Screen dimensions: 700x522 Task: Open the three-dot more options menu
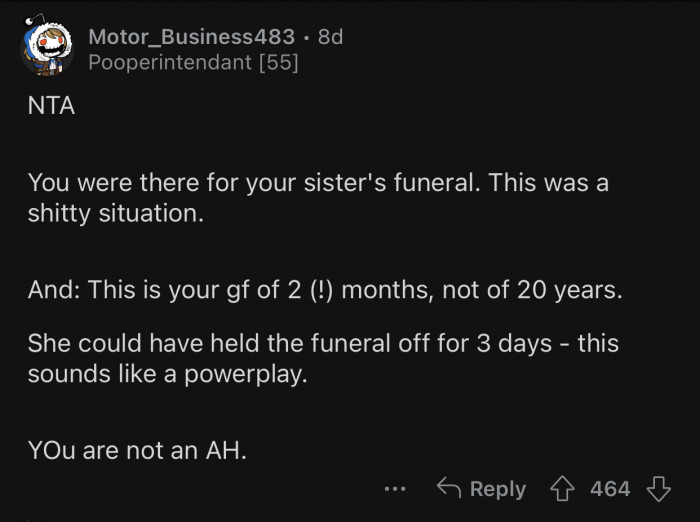[x=395, y=490]
